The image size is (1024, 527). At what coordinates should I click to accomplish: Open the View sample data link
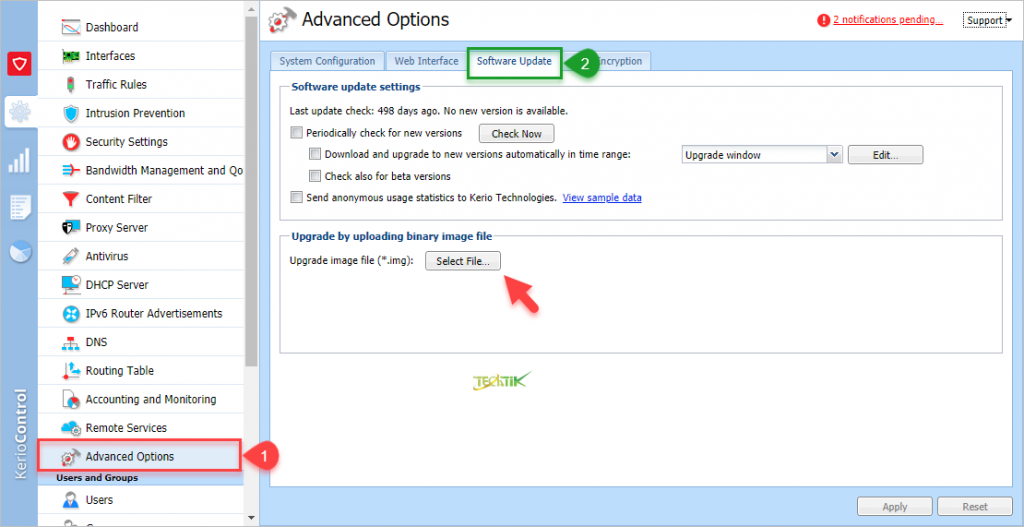(x=602, y=198)
